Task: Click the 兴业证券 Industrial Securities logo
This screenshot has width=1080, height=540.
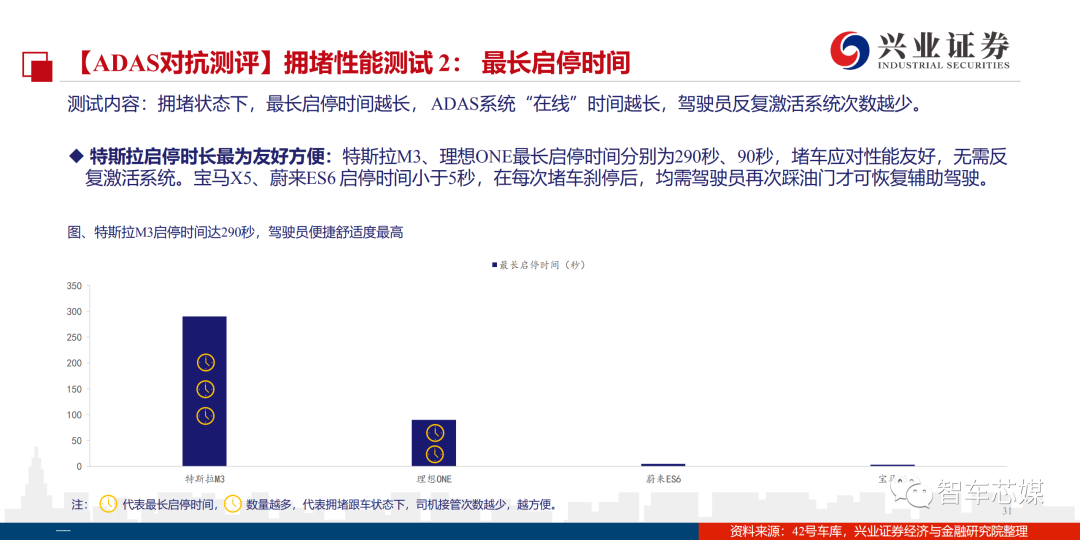Action: click(x=920, y=50)
